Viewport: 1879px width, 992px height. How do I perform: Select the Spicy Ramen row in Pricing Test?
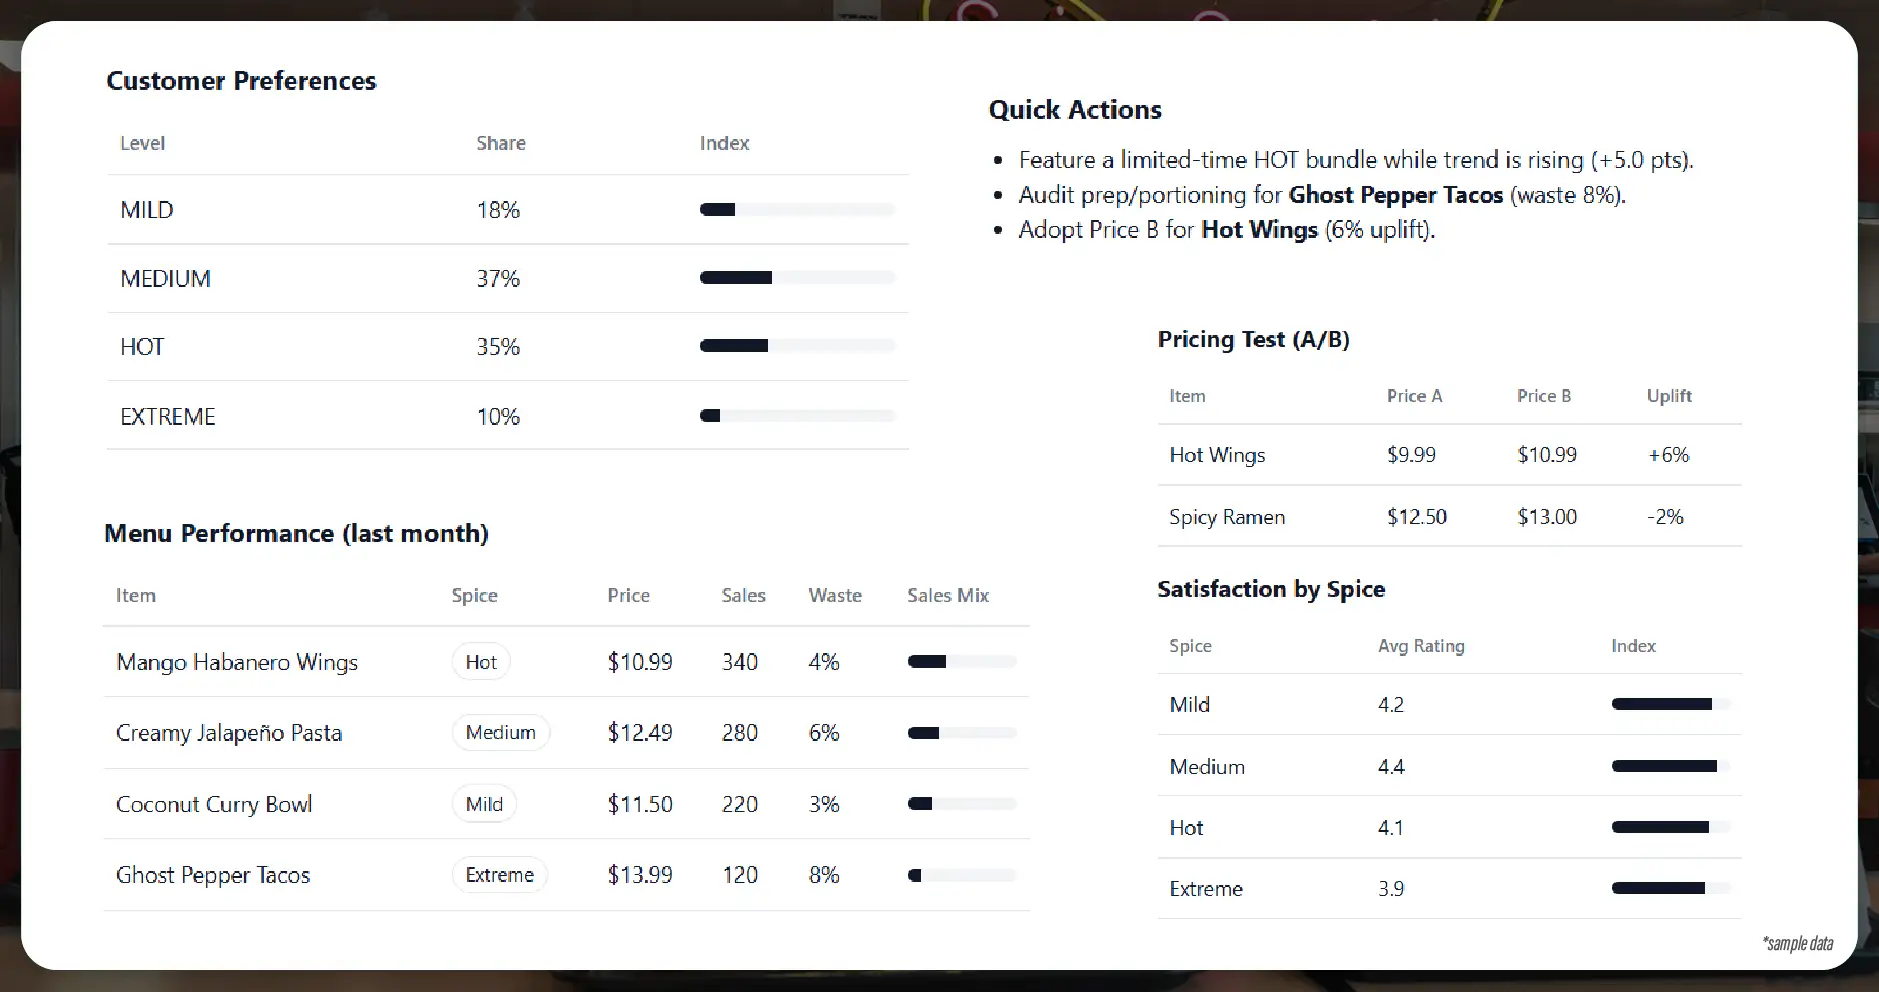click(x=1449, y=517)
